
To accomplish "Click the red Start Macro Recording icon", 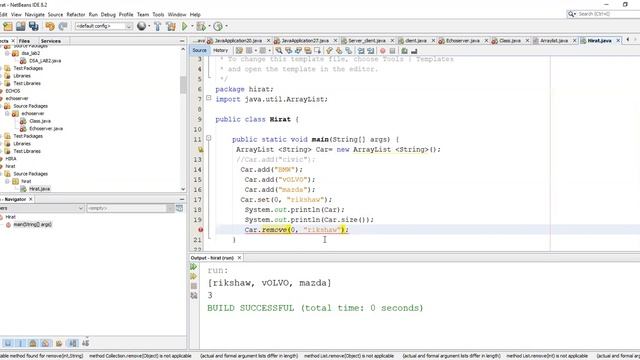I will [x=382, y=51].
